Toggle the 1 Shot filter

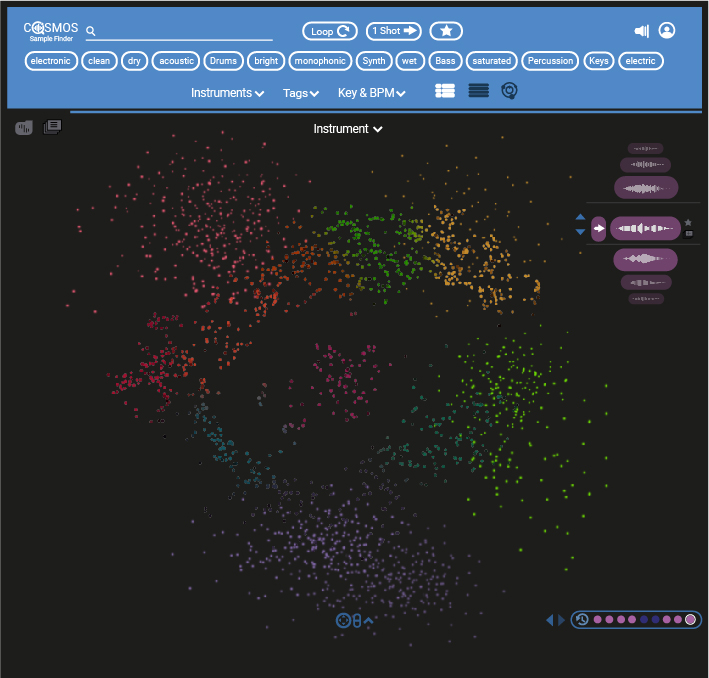coord(393,31)
